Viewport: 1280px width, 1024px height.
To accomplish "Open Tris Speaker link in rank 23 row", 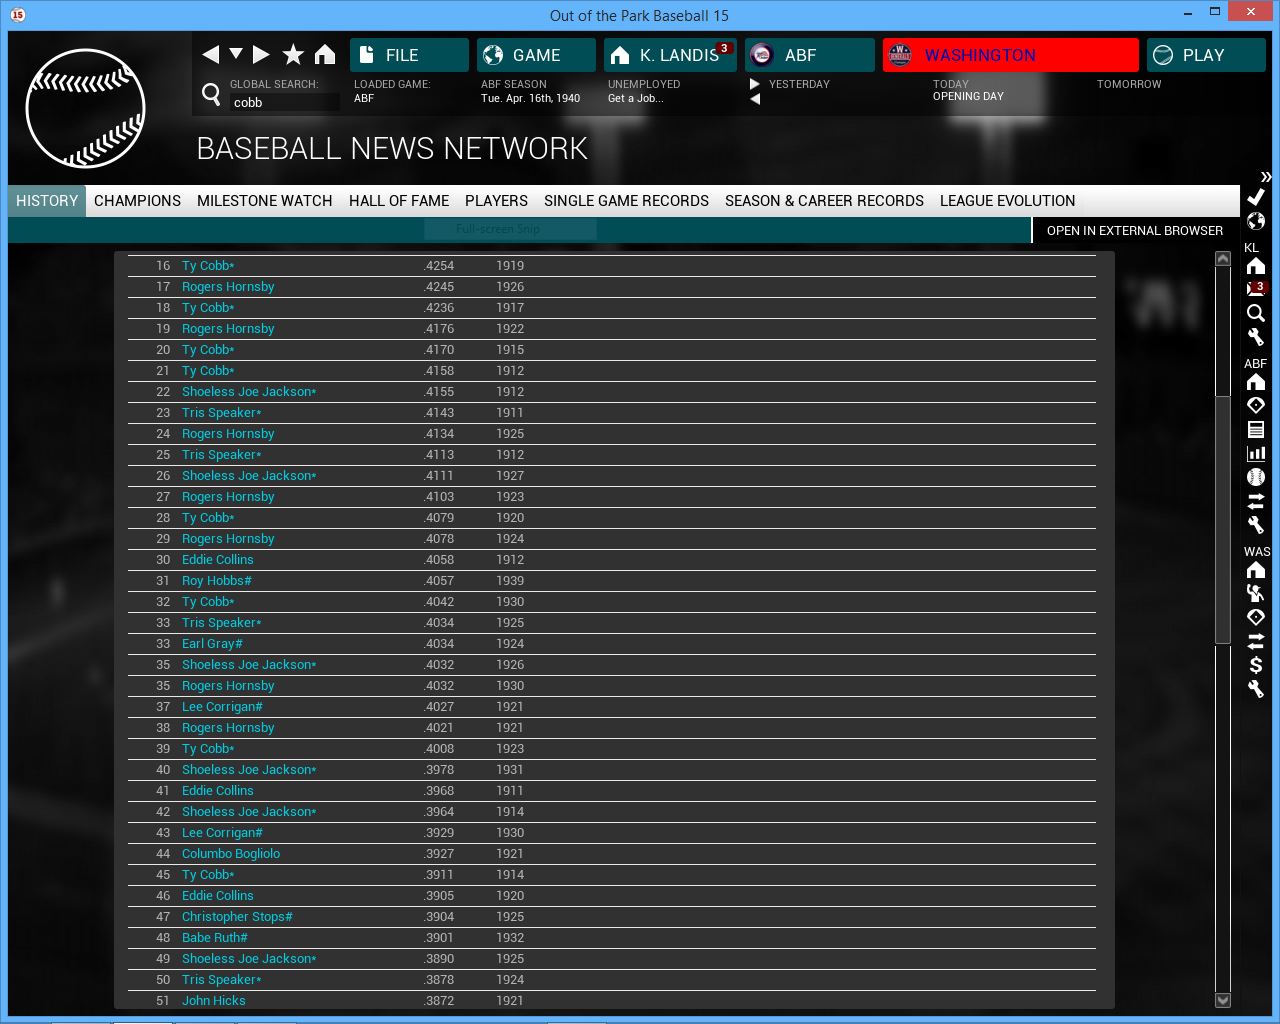I will click(x=222, y=412).
